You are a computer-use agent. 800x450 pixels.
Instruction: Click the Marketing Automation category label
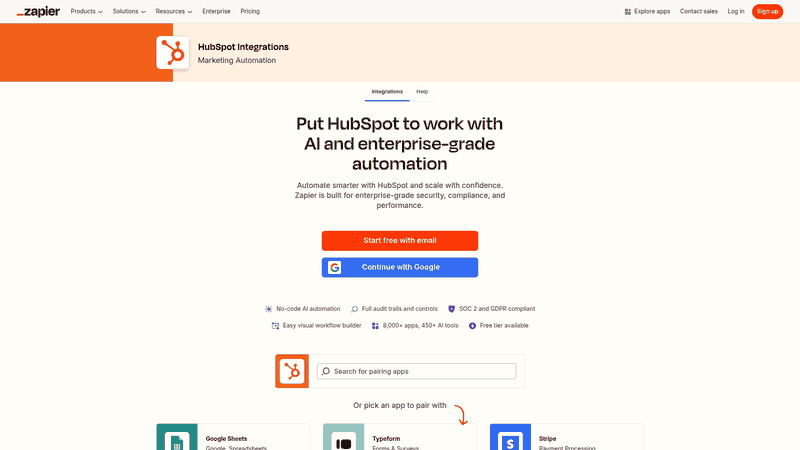pos(237,60)
